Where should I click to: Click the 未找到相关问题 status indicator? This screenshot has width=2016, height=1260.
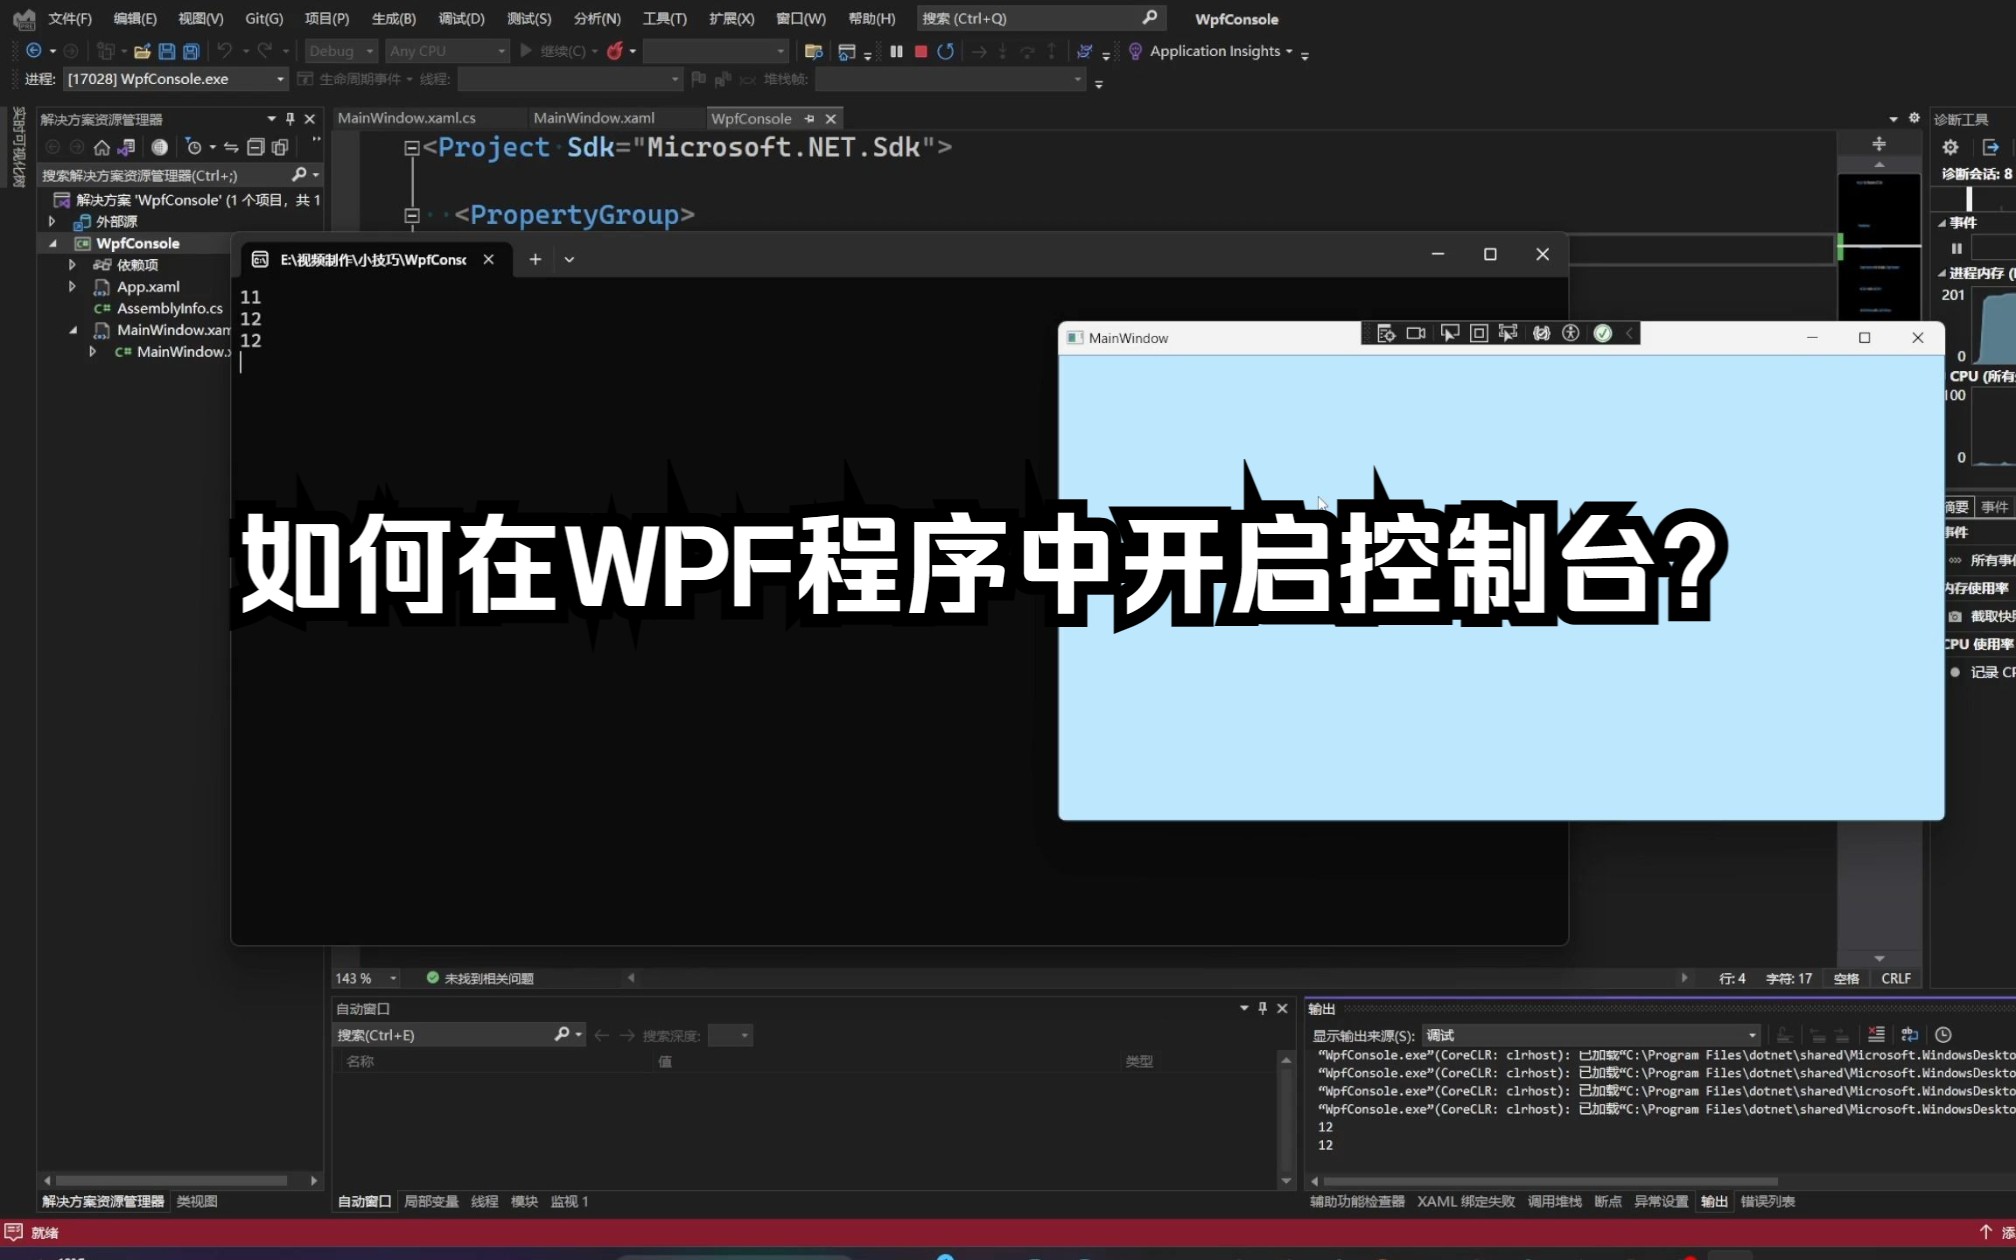tap(480, 978)
